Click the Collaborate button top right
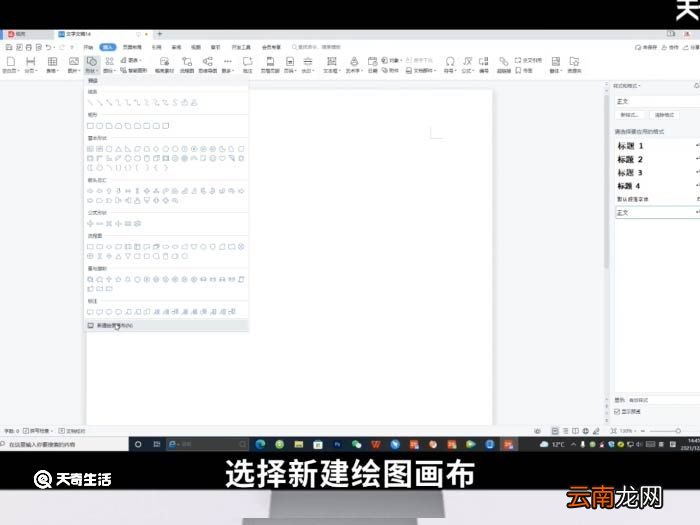Image resolution: width=700 pixels, height=525 pixels. point(671,47)
